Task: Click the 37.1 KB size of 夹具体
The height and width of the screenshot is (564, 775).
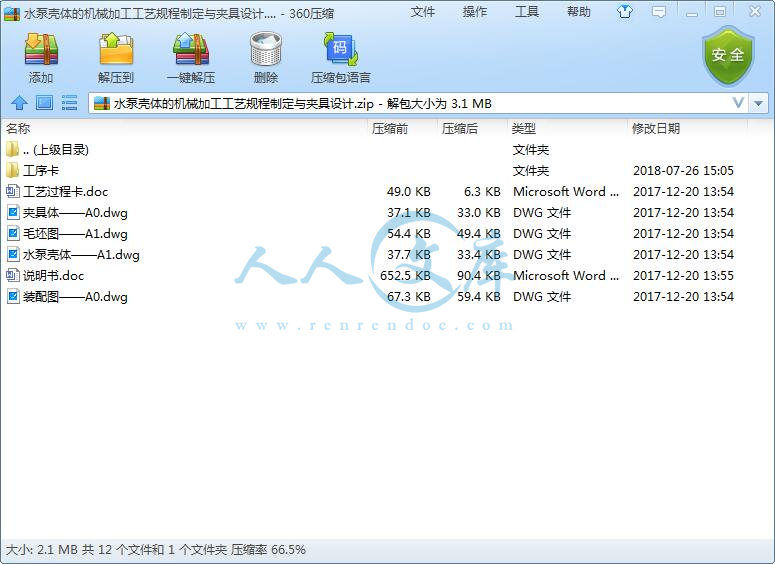Action: (x=409, y=213)
